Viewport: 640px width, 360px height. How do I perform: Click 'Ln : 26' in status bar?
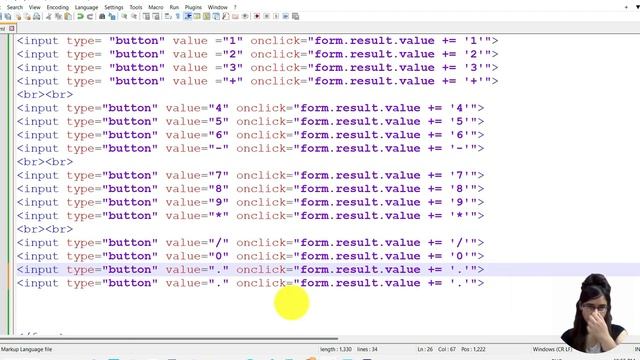(425, 349)
